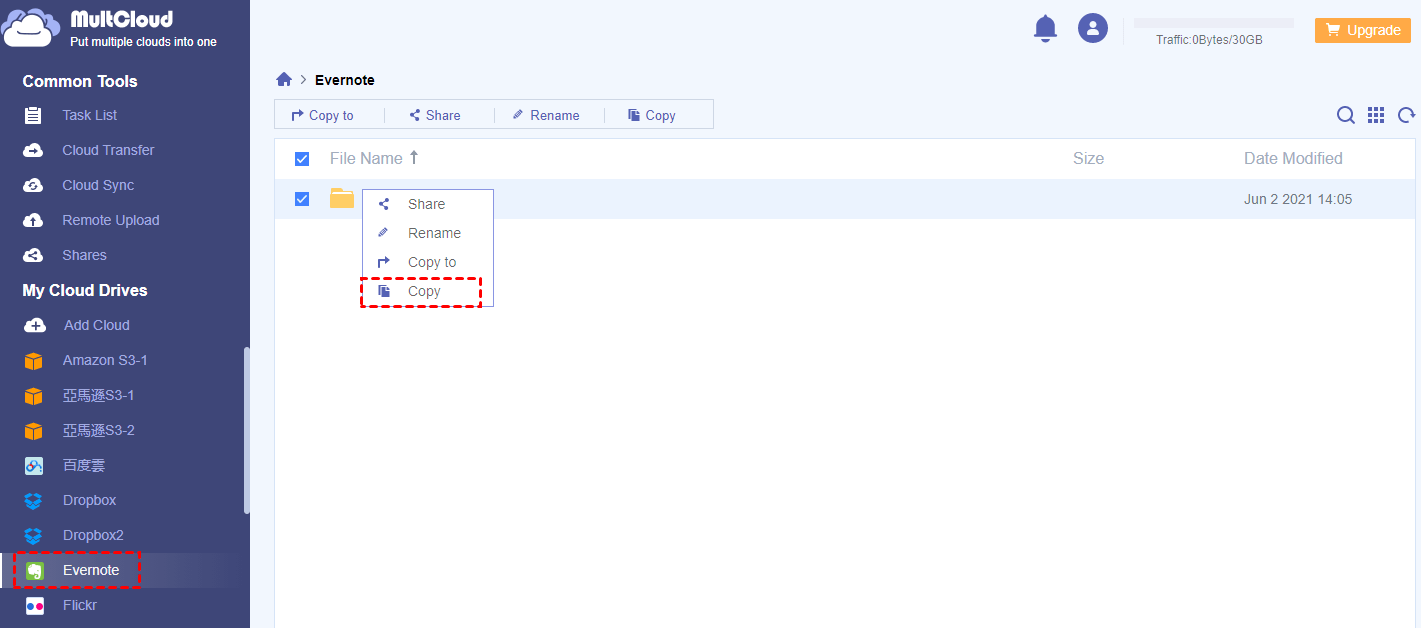The width and height of the screenshot is (1421, 628).
Task: Open 亞馬遜S3-1 drive
Action: (x=98, y=395)
